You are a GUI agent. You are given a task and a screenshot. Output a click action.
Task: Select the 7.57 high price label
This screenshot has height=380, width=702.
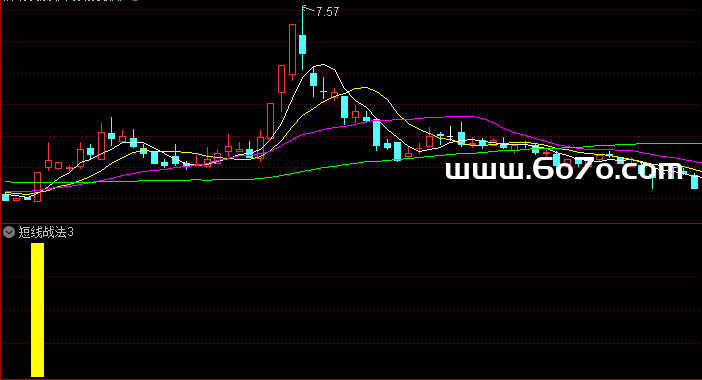[x=327, y=12]
